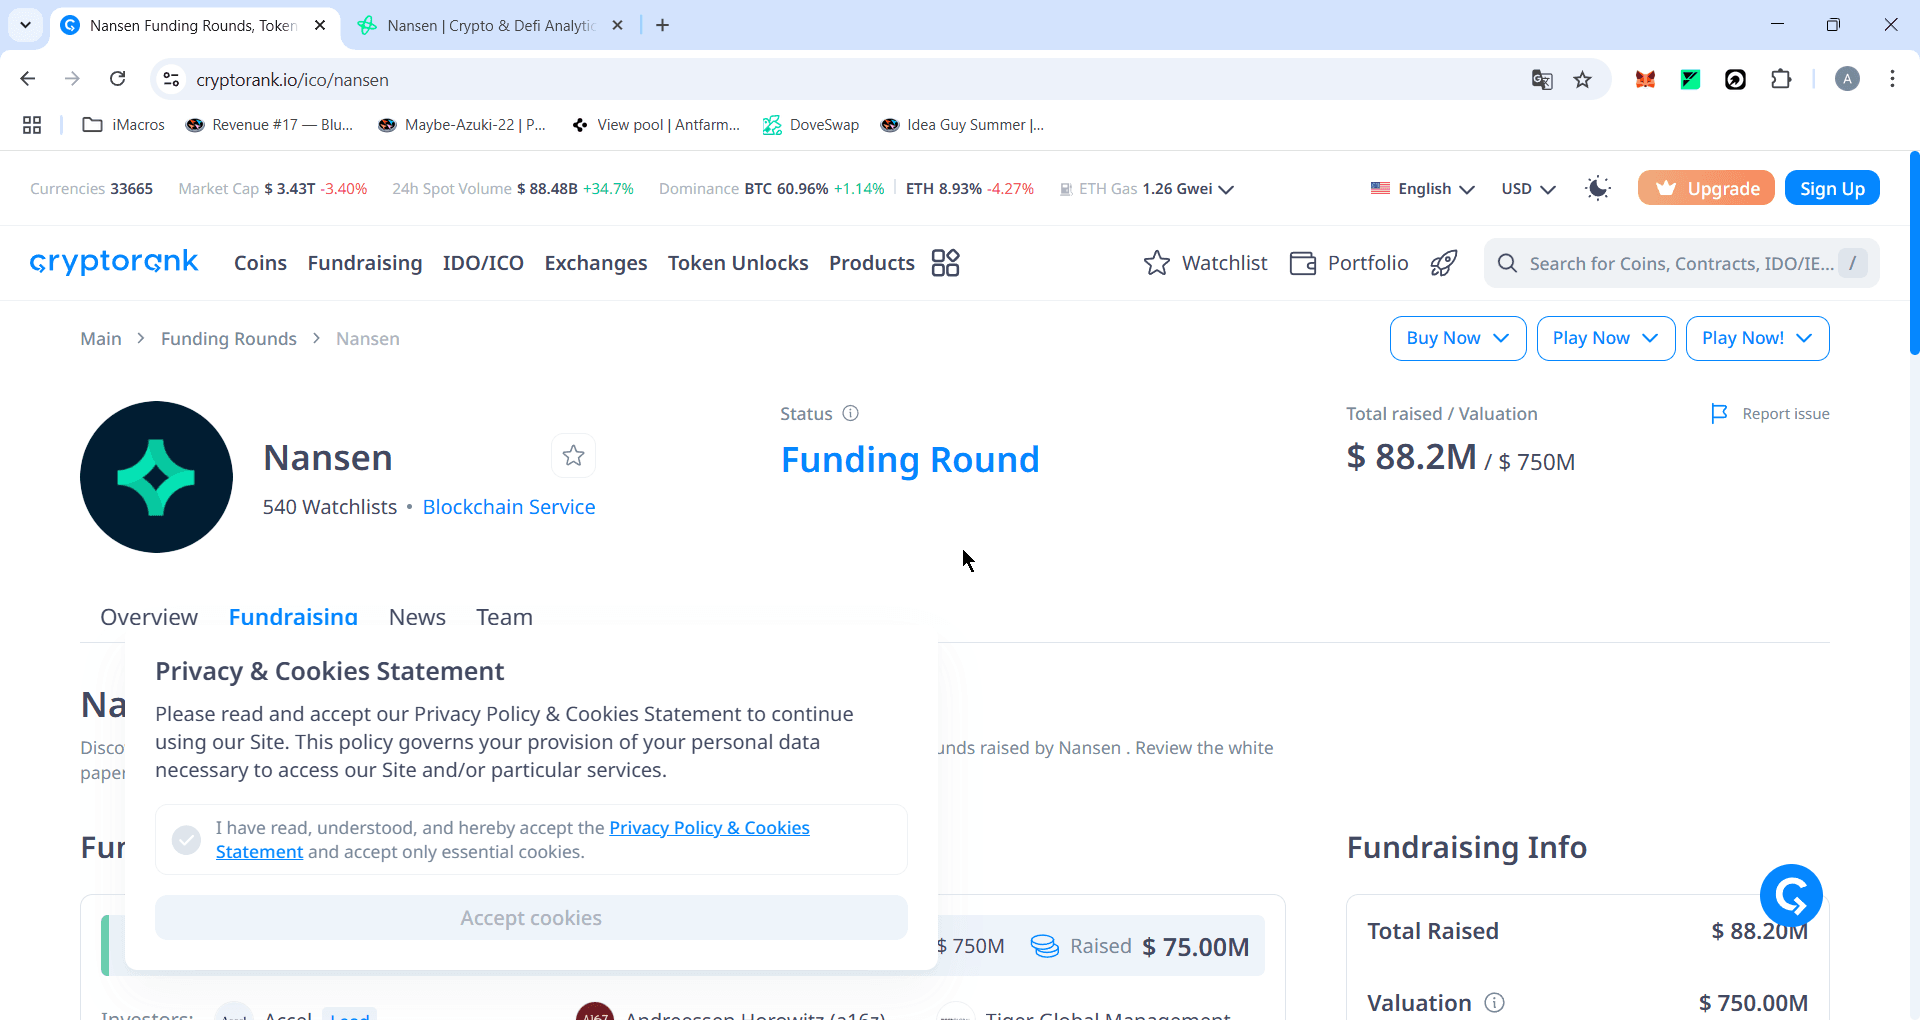Image resolution: width=1920 pixels, height=1020 pixels.
Task: Open the Watchlist link
Action: coord(1205,263)
